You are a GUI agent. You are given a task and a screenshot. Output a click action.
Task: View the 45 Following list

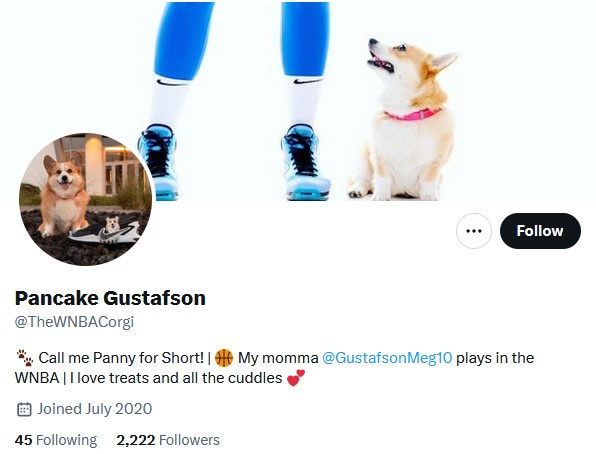[56, 440]
